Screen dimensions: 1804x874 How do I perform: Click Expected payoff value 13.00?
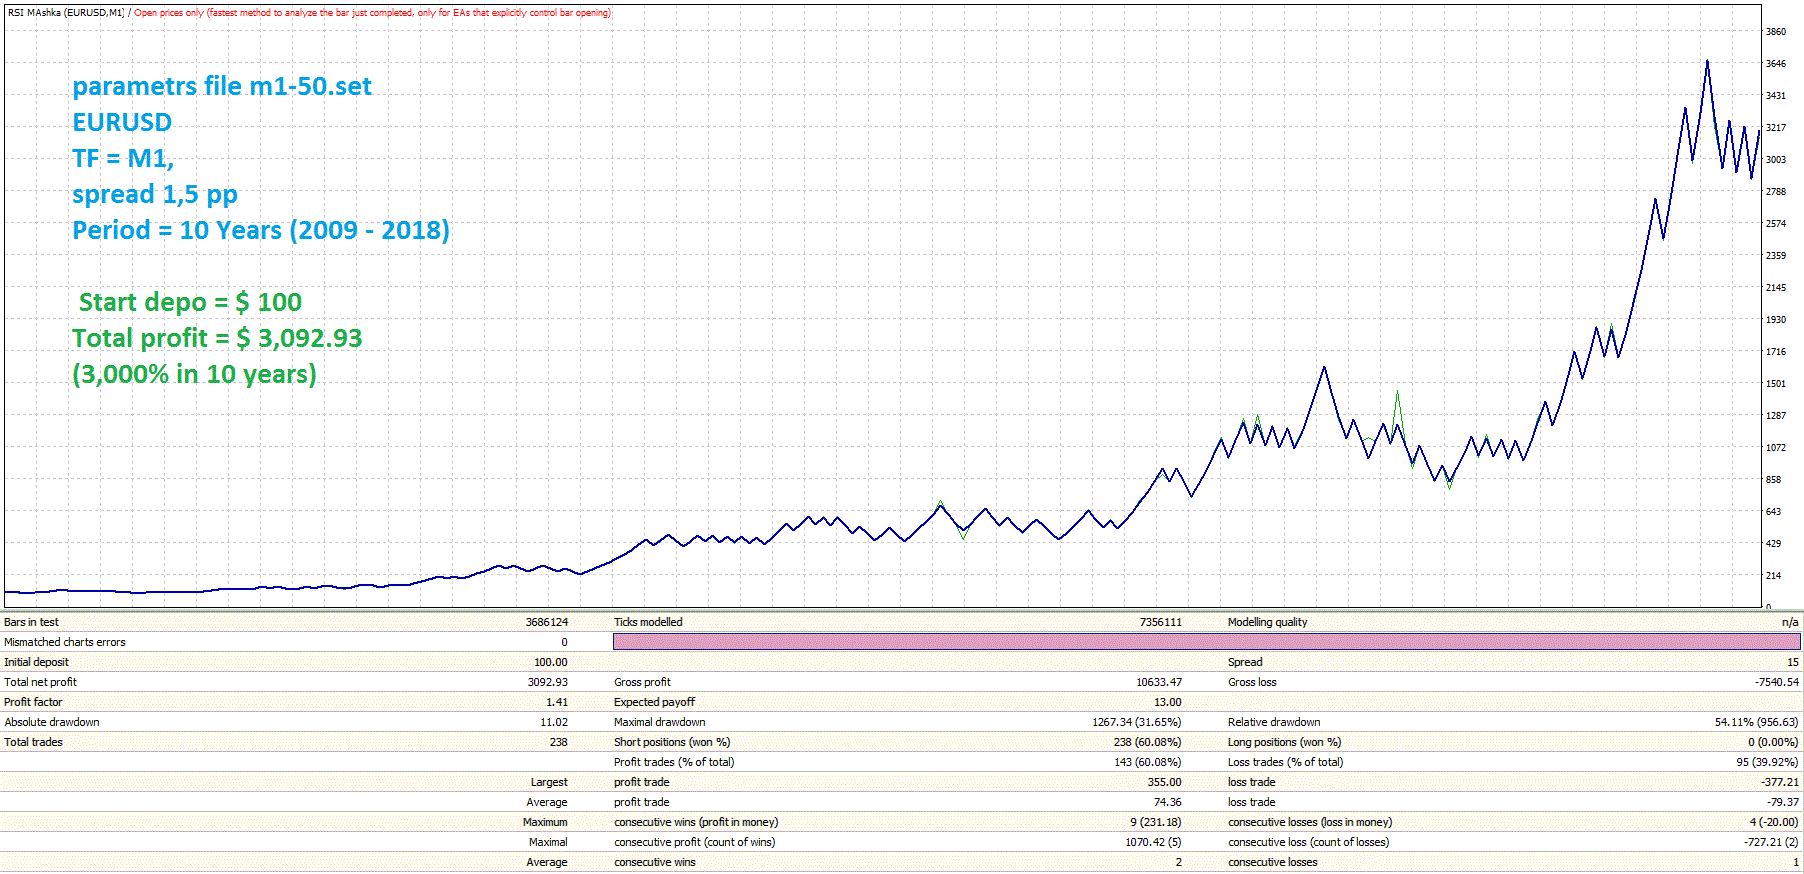(1167, 702)
